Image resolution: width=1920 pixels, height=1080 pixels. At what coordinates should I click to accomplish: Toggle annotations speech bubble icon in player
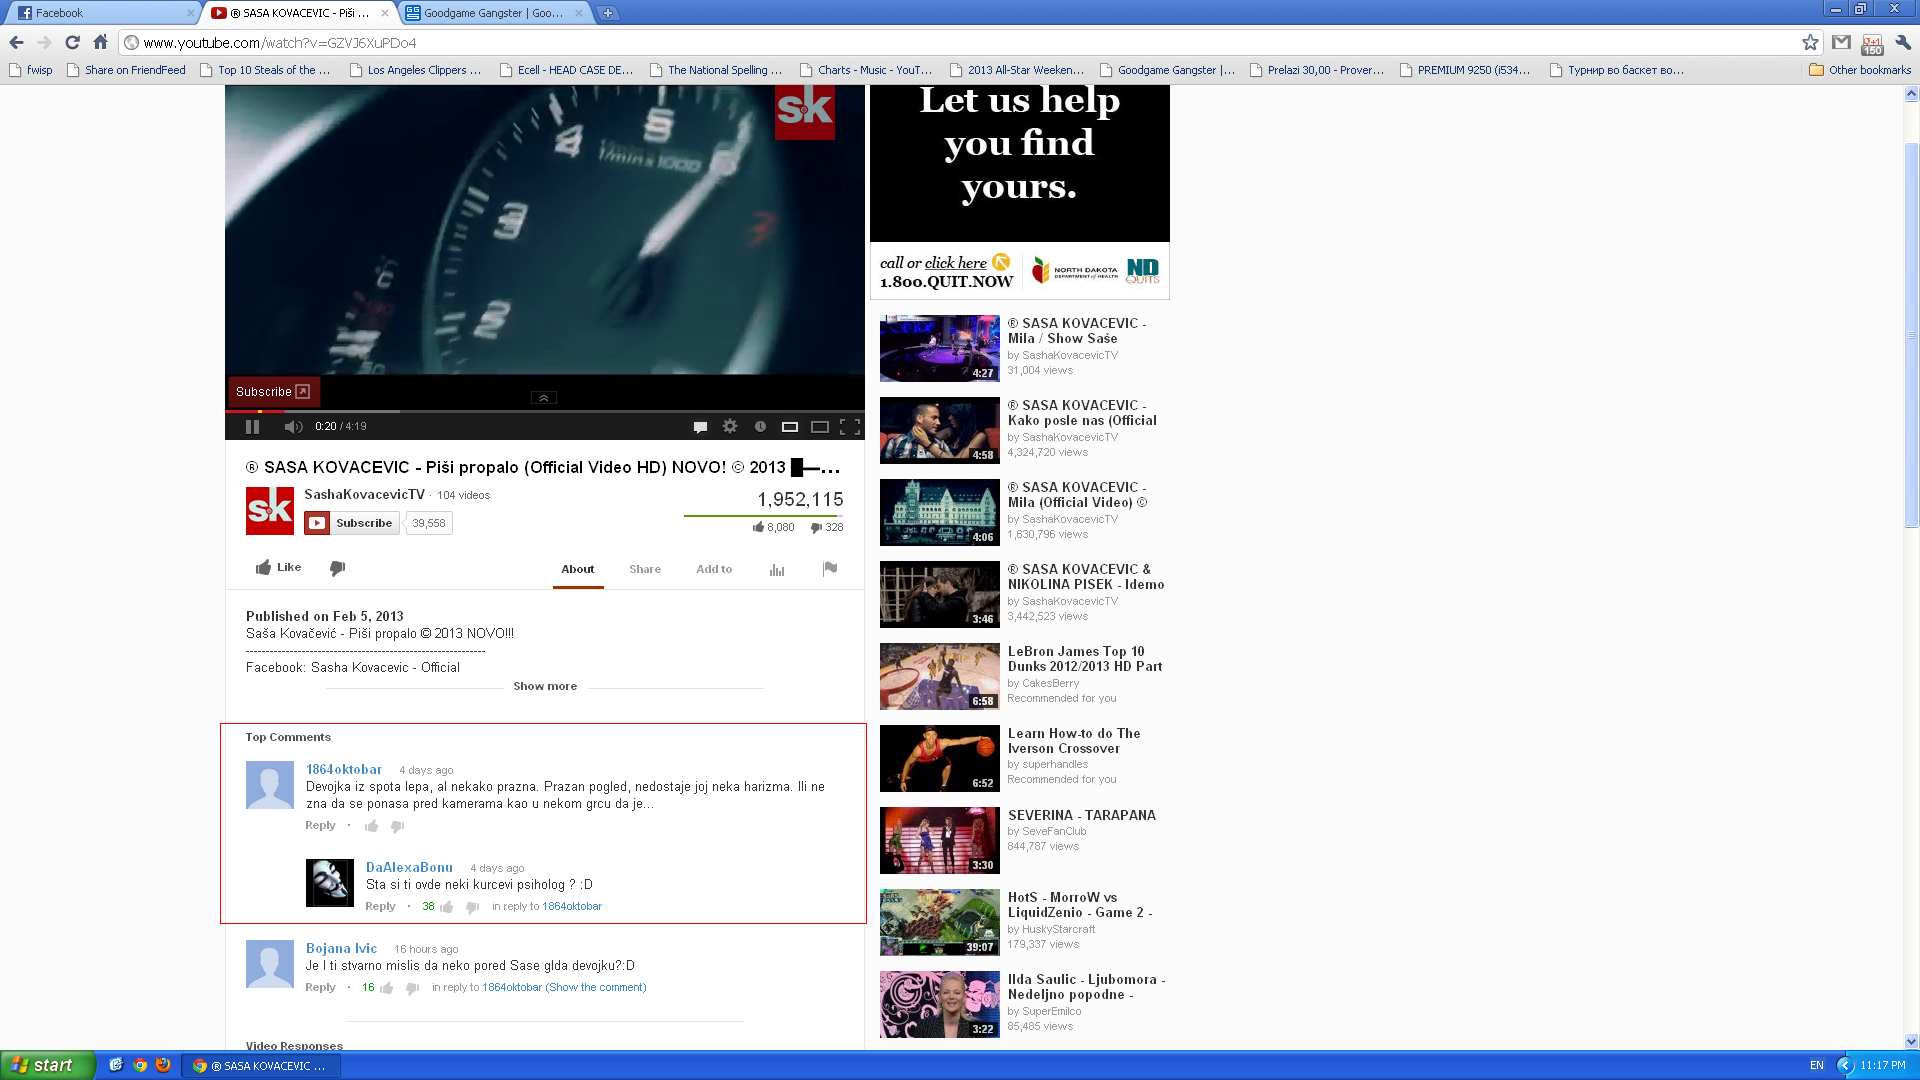pyautogui.click(x=700, y=427)
